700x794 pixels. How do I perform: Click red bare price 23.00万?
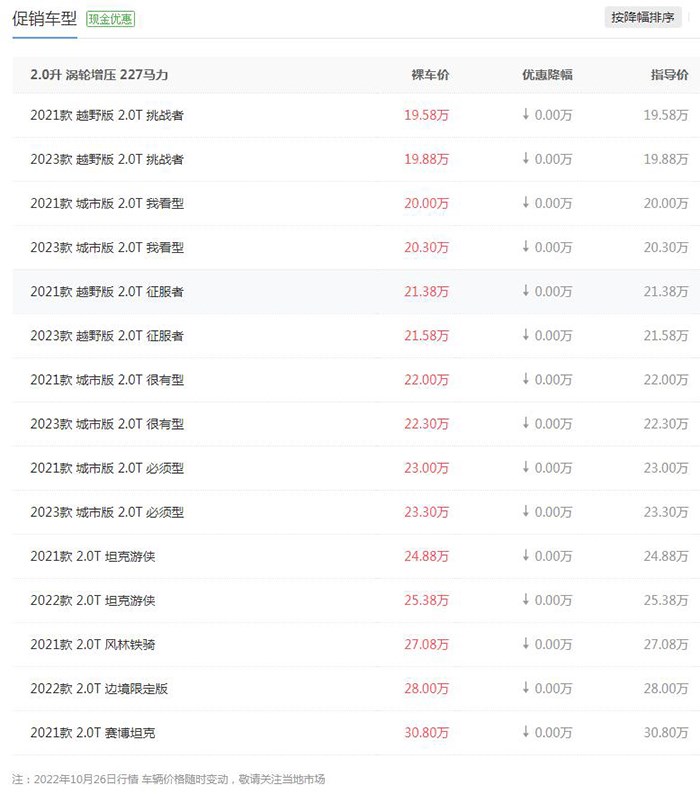coord(426,468)
